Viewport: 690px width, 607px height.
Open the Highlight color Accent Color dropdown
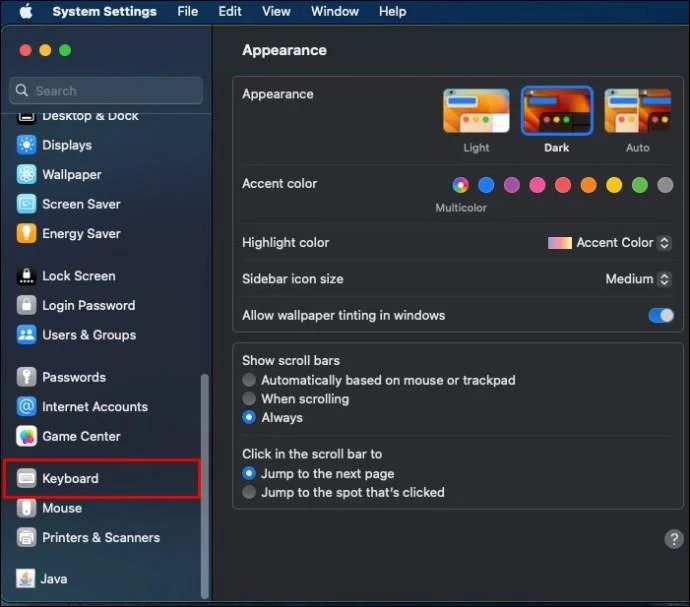point(609,243)
